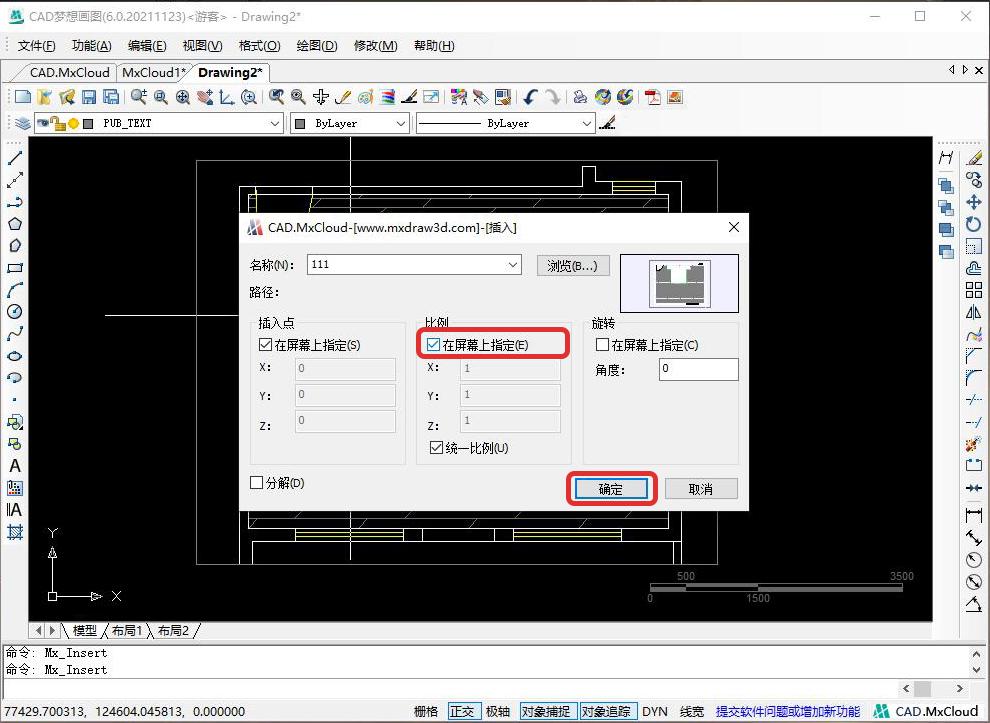Screen dimensions: 990x723
Task: Click the 浏览(B)... browse button
Action: [x=572, y=265]
